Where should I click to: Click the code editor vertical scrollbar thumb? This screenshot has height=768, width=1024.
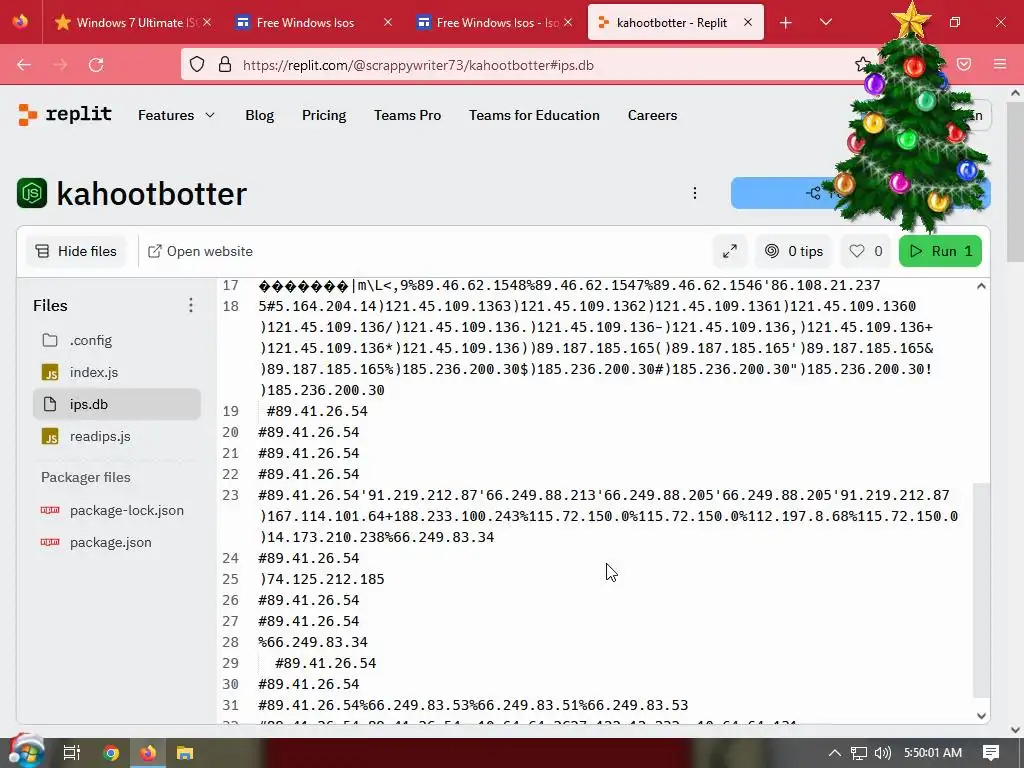tap(981, 590)
